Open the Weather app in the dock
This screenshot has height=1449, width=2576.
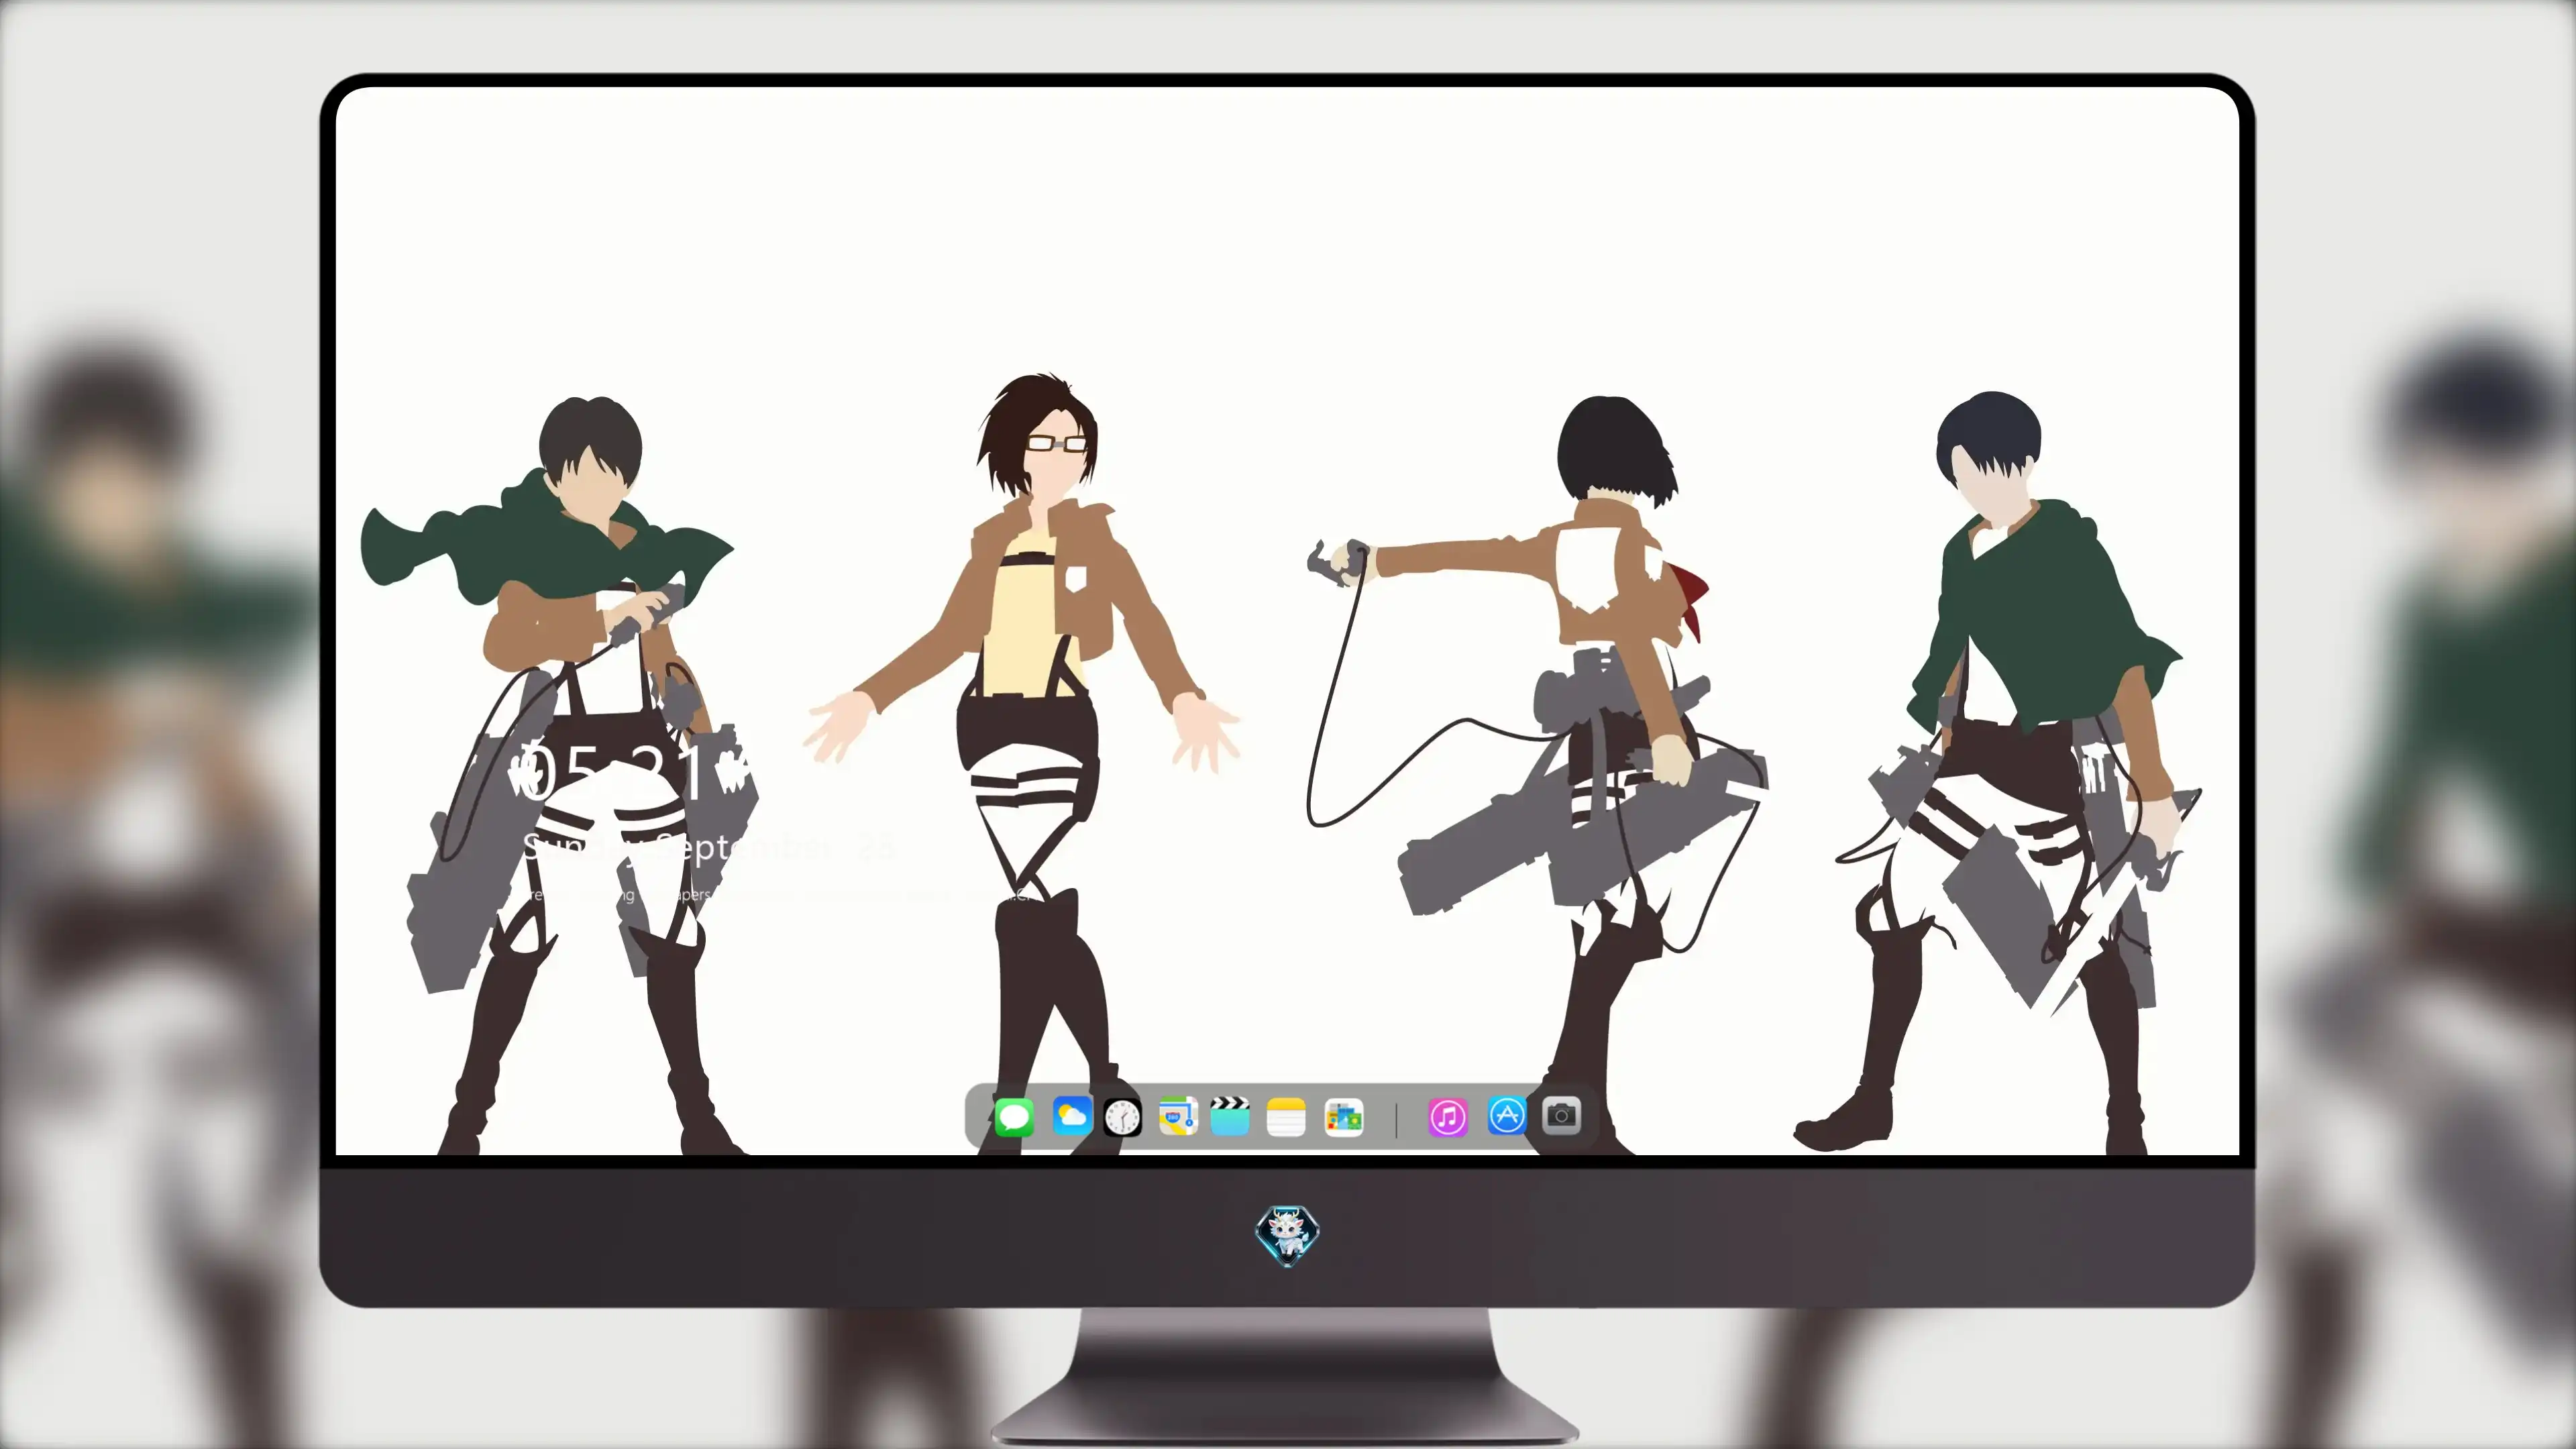pos(1072,1115)
